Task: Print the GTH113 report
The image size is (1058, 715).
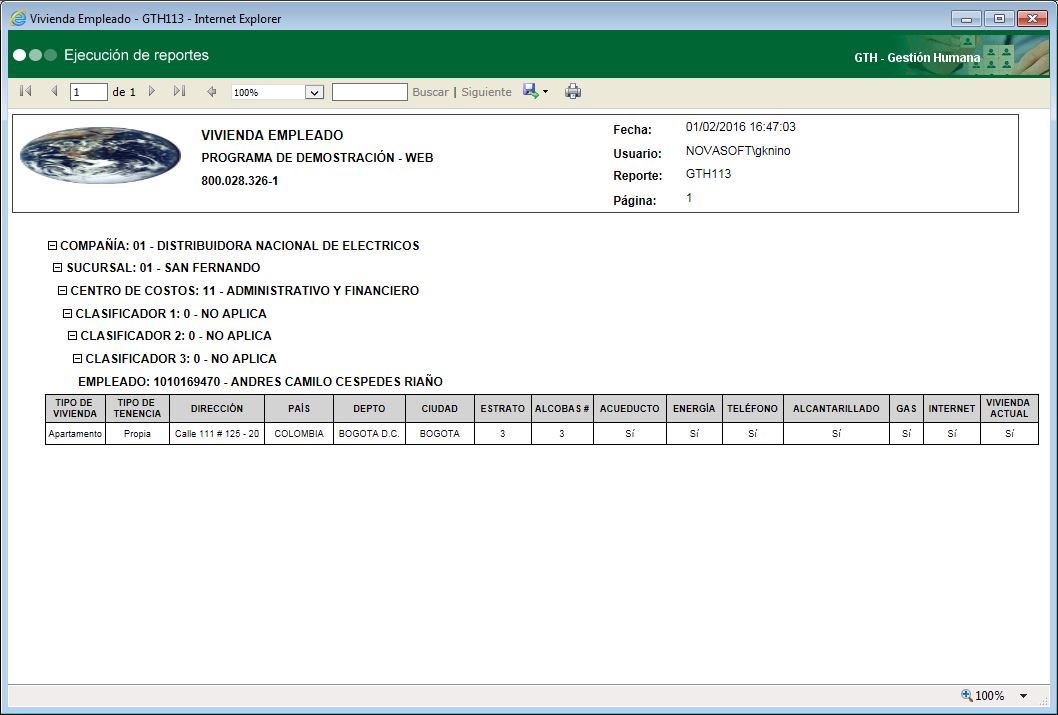Action: click(x=573, y=91)
